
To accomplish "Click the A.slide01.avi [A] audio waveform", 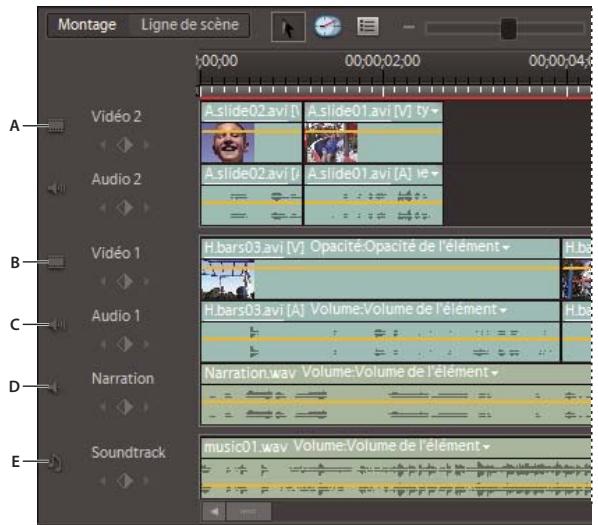I will click(374, 206).
